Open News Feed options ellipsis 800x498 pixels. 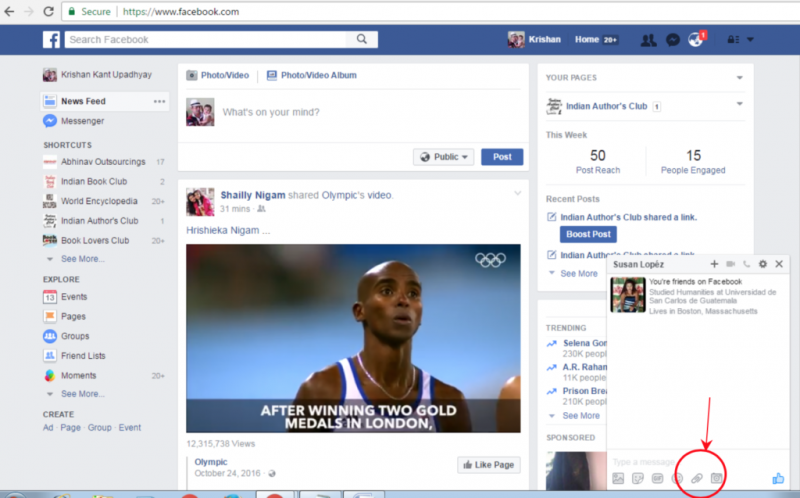click(160, 101)
